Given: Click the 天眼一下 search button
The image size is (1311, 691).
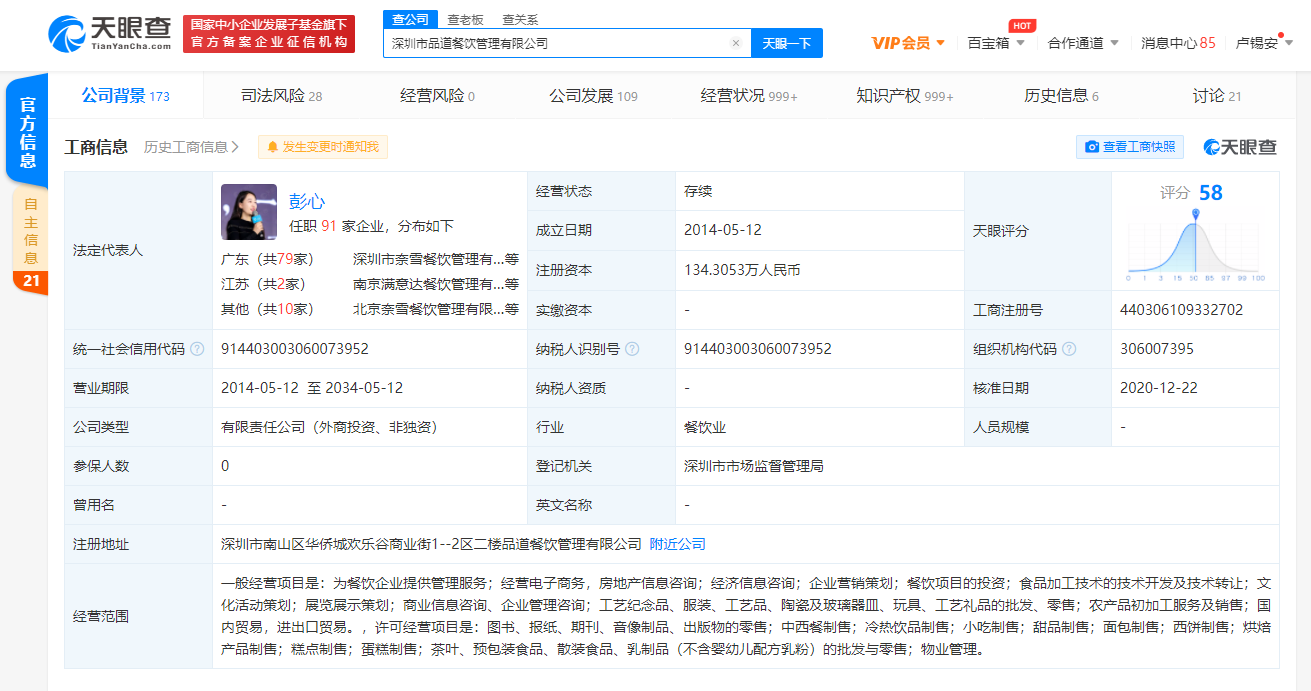Looking at the screenshot, I should click(x=787, y=43).
